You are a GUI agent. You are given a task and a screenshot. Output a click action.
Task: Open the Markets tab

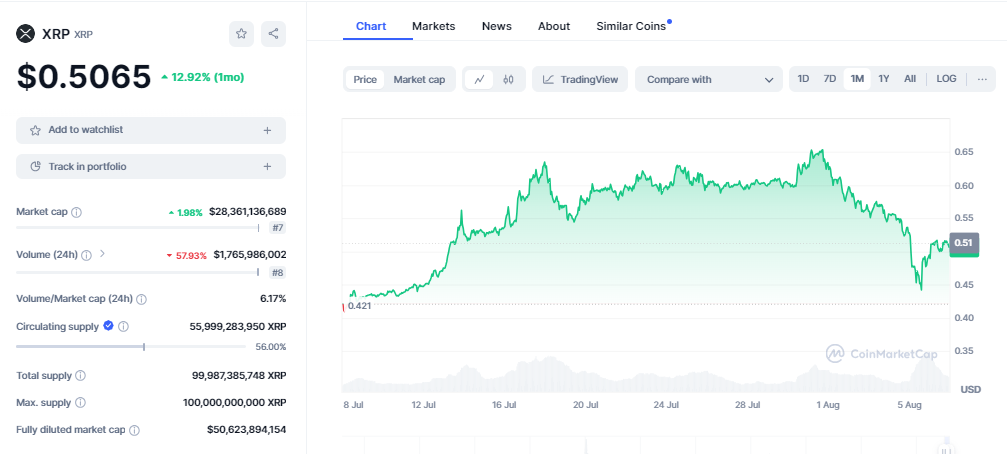433,26
